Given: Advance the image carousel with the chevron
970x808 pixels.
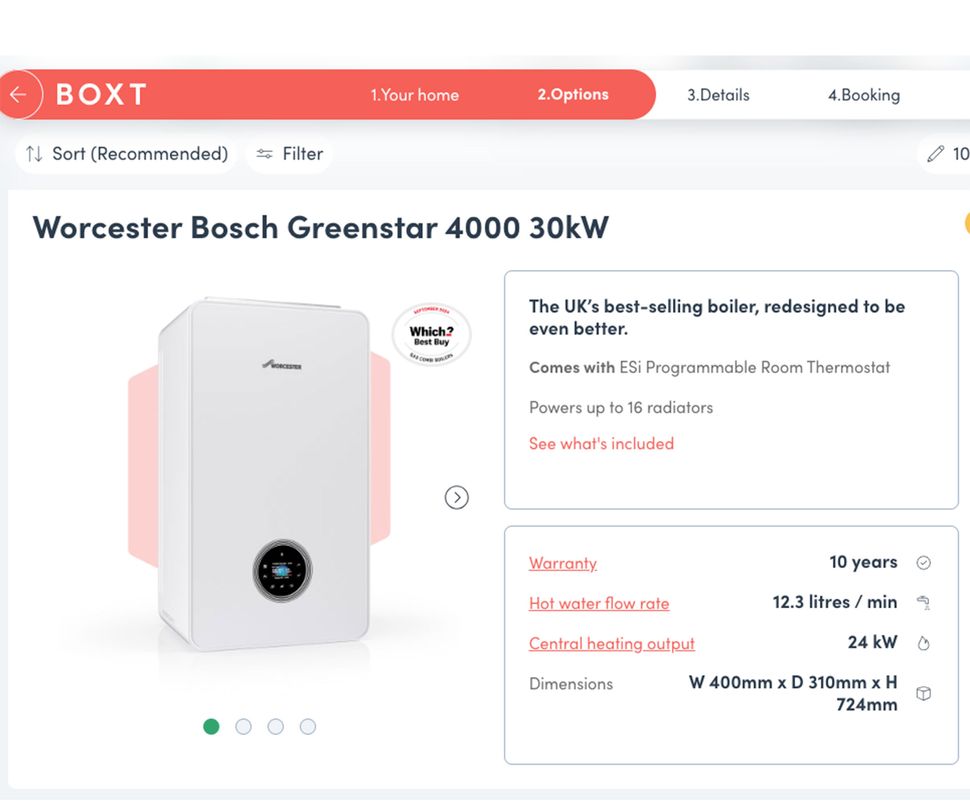Looking at the screenshot, I should tap(457, 497).
